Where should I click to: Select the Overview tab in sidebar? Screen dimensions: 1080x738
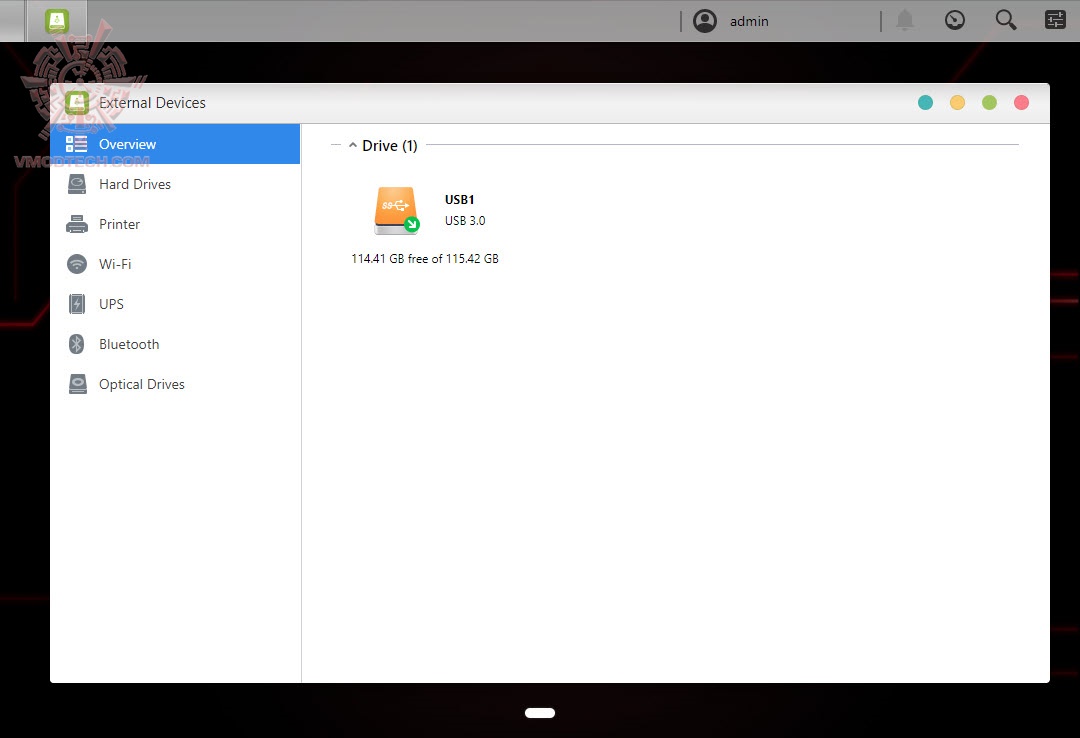coord(175,144)
